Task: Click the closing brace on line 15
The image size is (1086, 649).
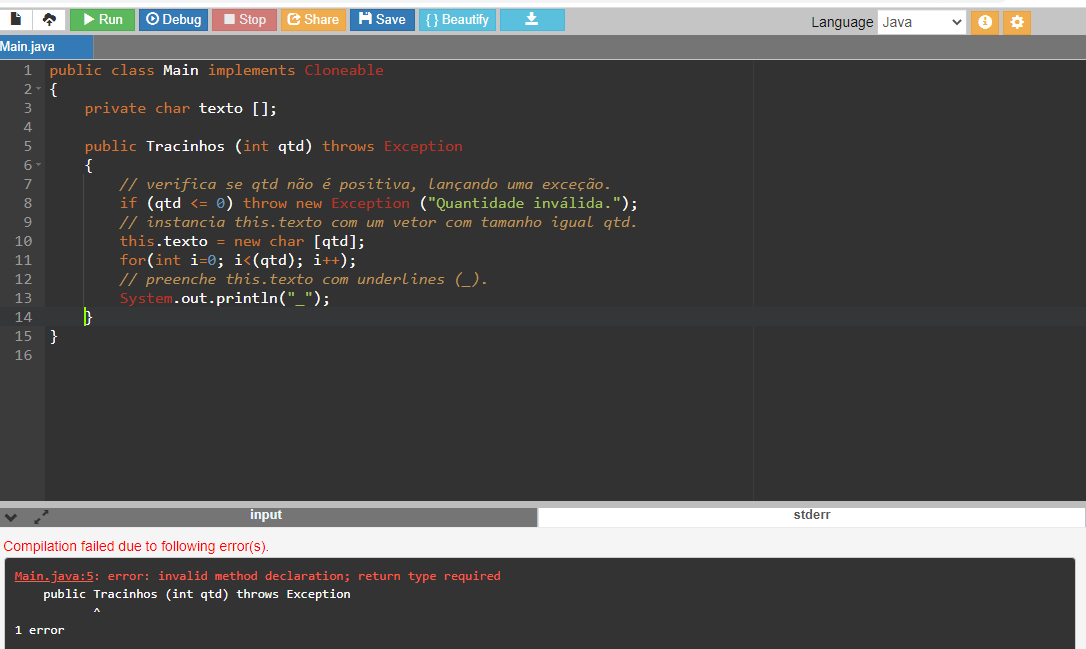Action: [x=54, y=337]
